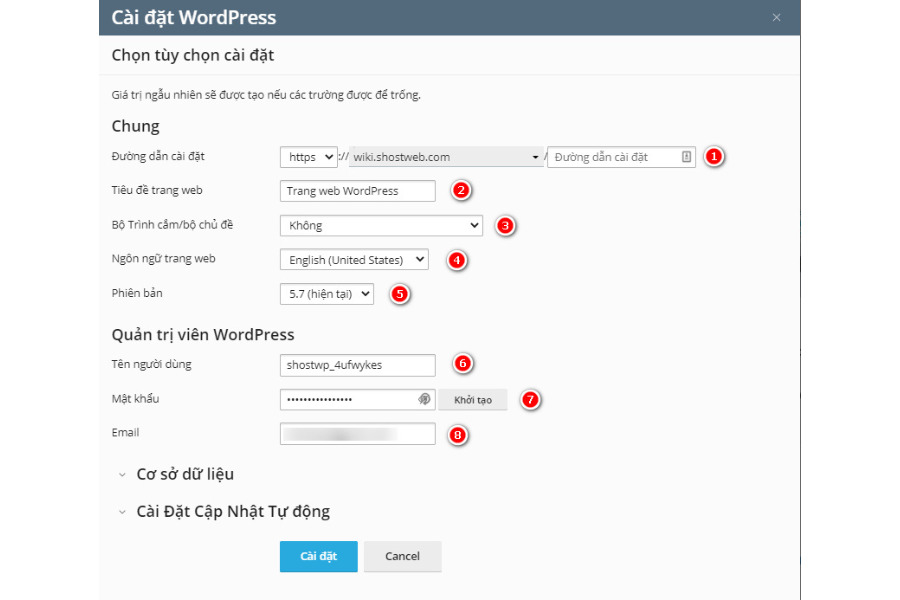Click the Tên người dùng username field
Image resolution: width=900 pixels, height=600 pixels.
[357, 365]
